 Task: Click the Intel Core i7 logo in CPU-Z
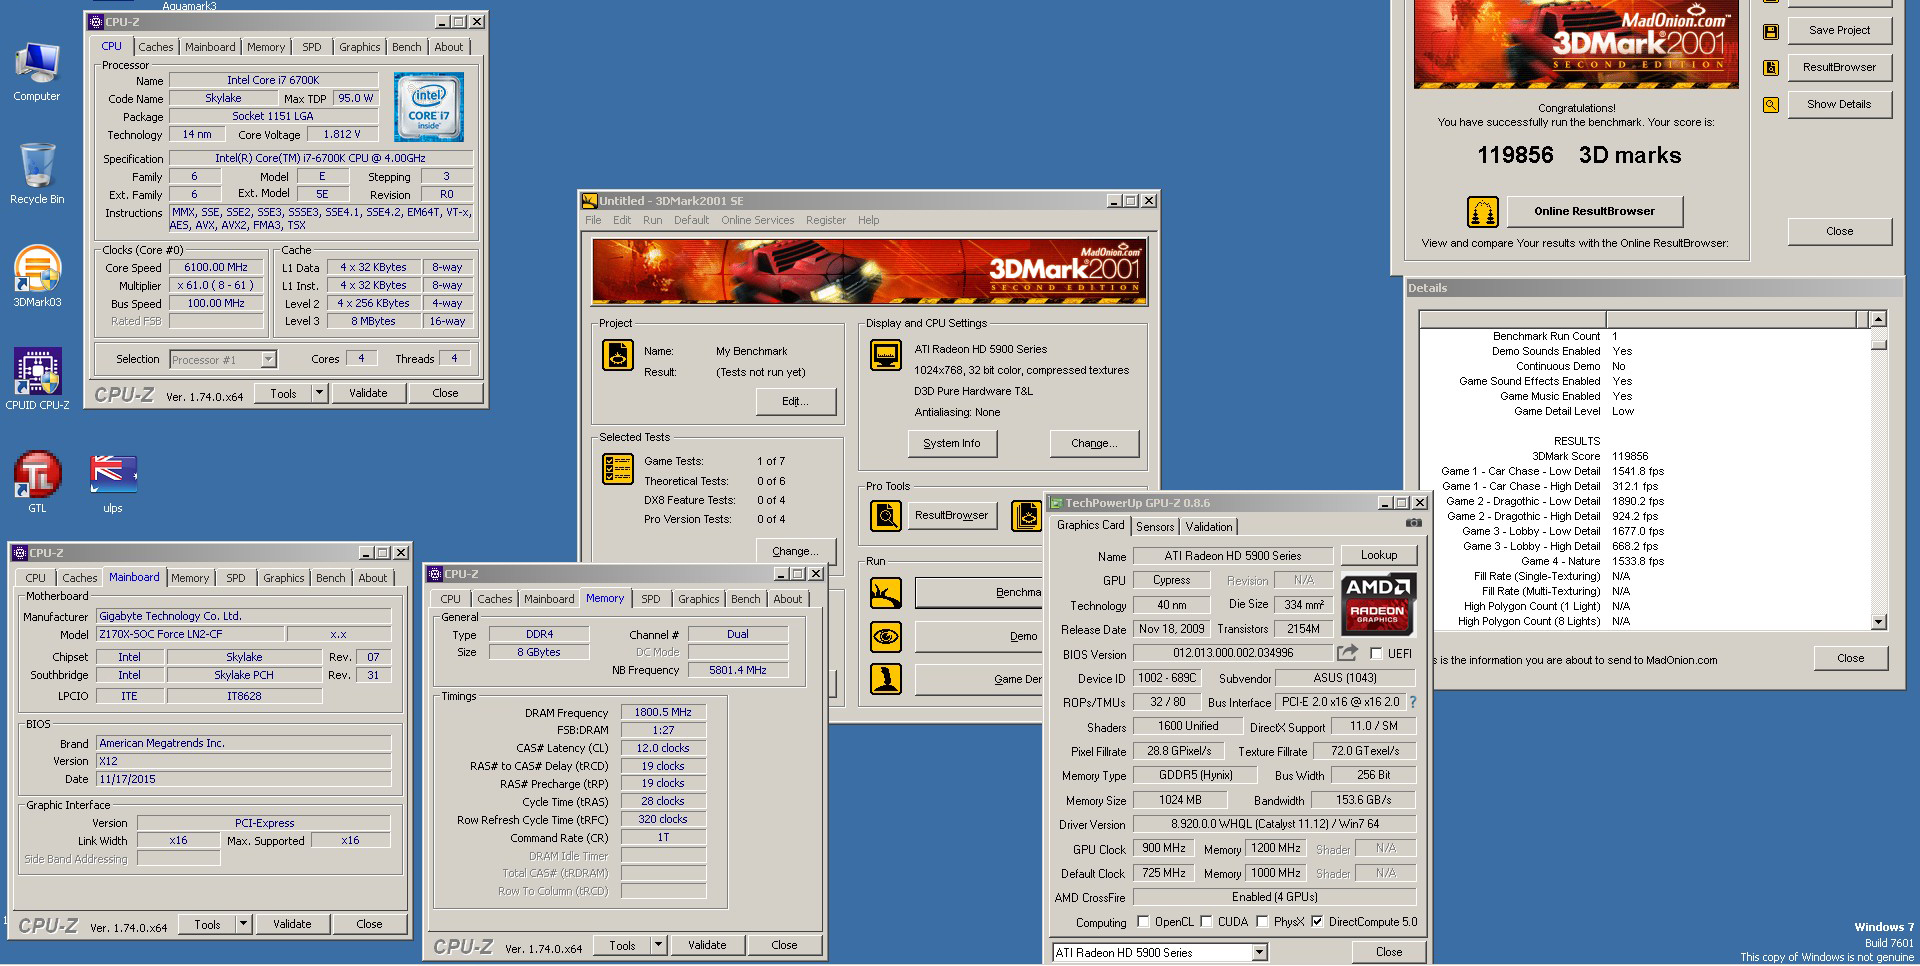429,106
